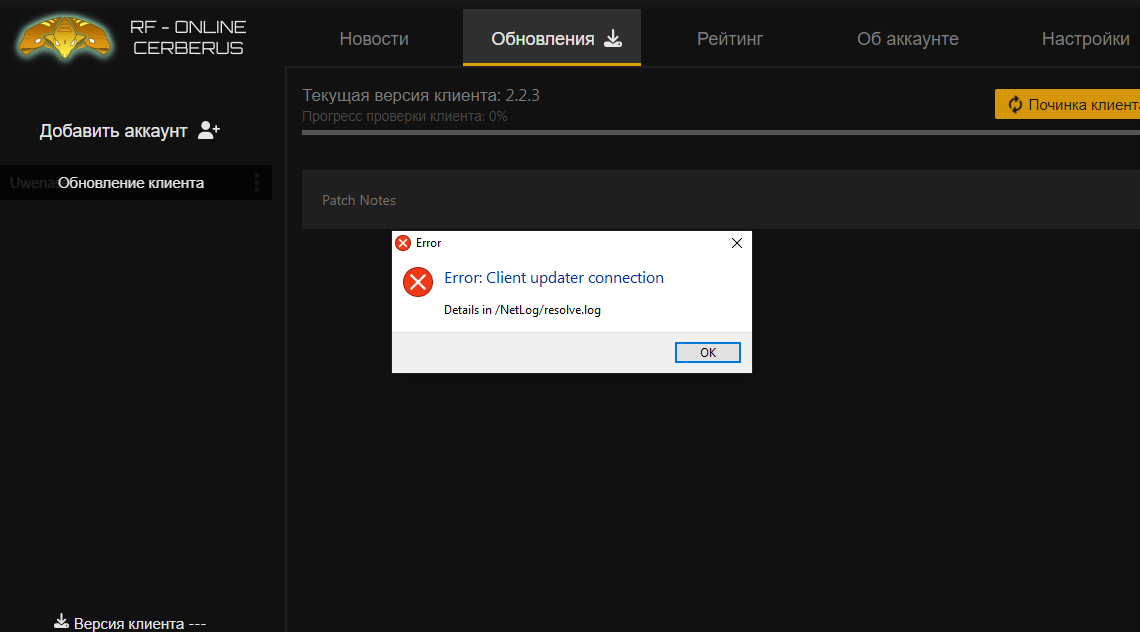Close the Error dialog with the X

click(737, 243)
